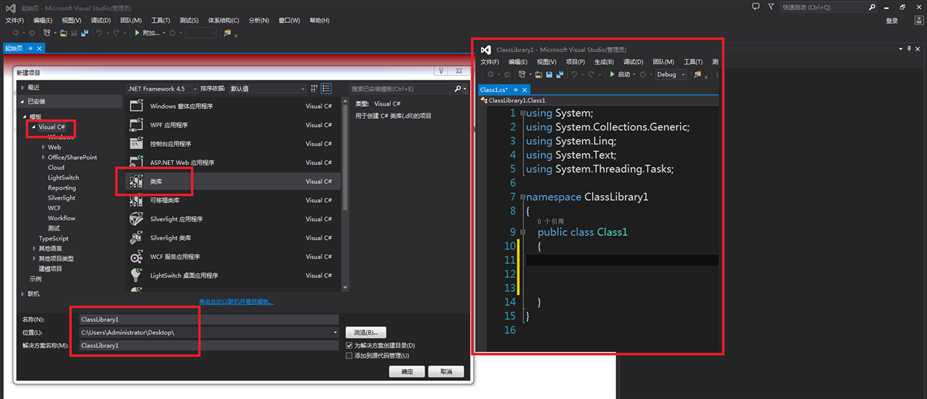Expand the Office/SharePoint tree node
This screenshot has height=399, width=927.
pos(43,157)
